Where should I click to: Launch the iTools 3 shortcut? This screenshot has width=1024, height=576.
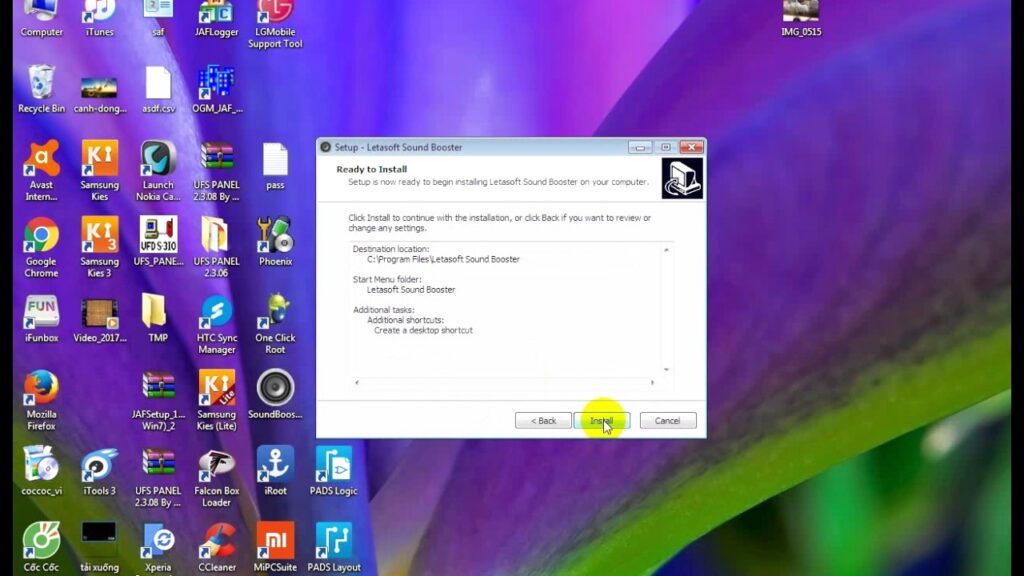[x=99, y=471]
